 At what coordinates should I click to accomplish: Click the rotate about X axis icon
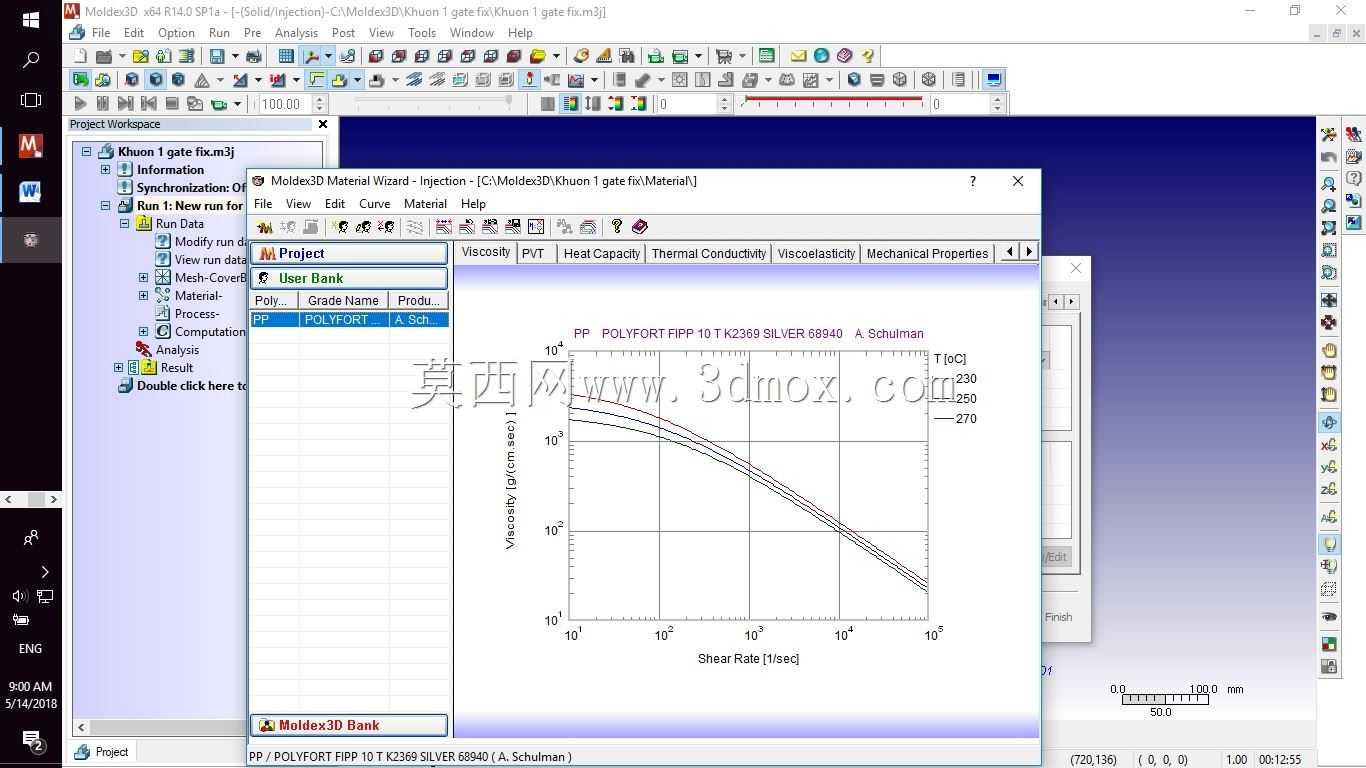1329,445
